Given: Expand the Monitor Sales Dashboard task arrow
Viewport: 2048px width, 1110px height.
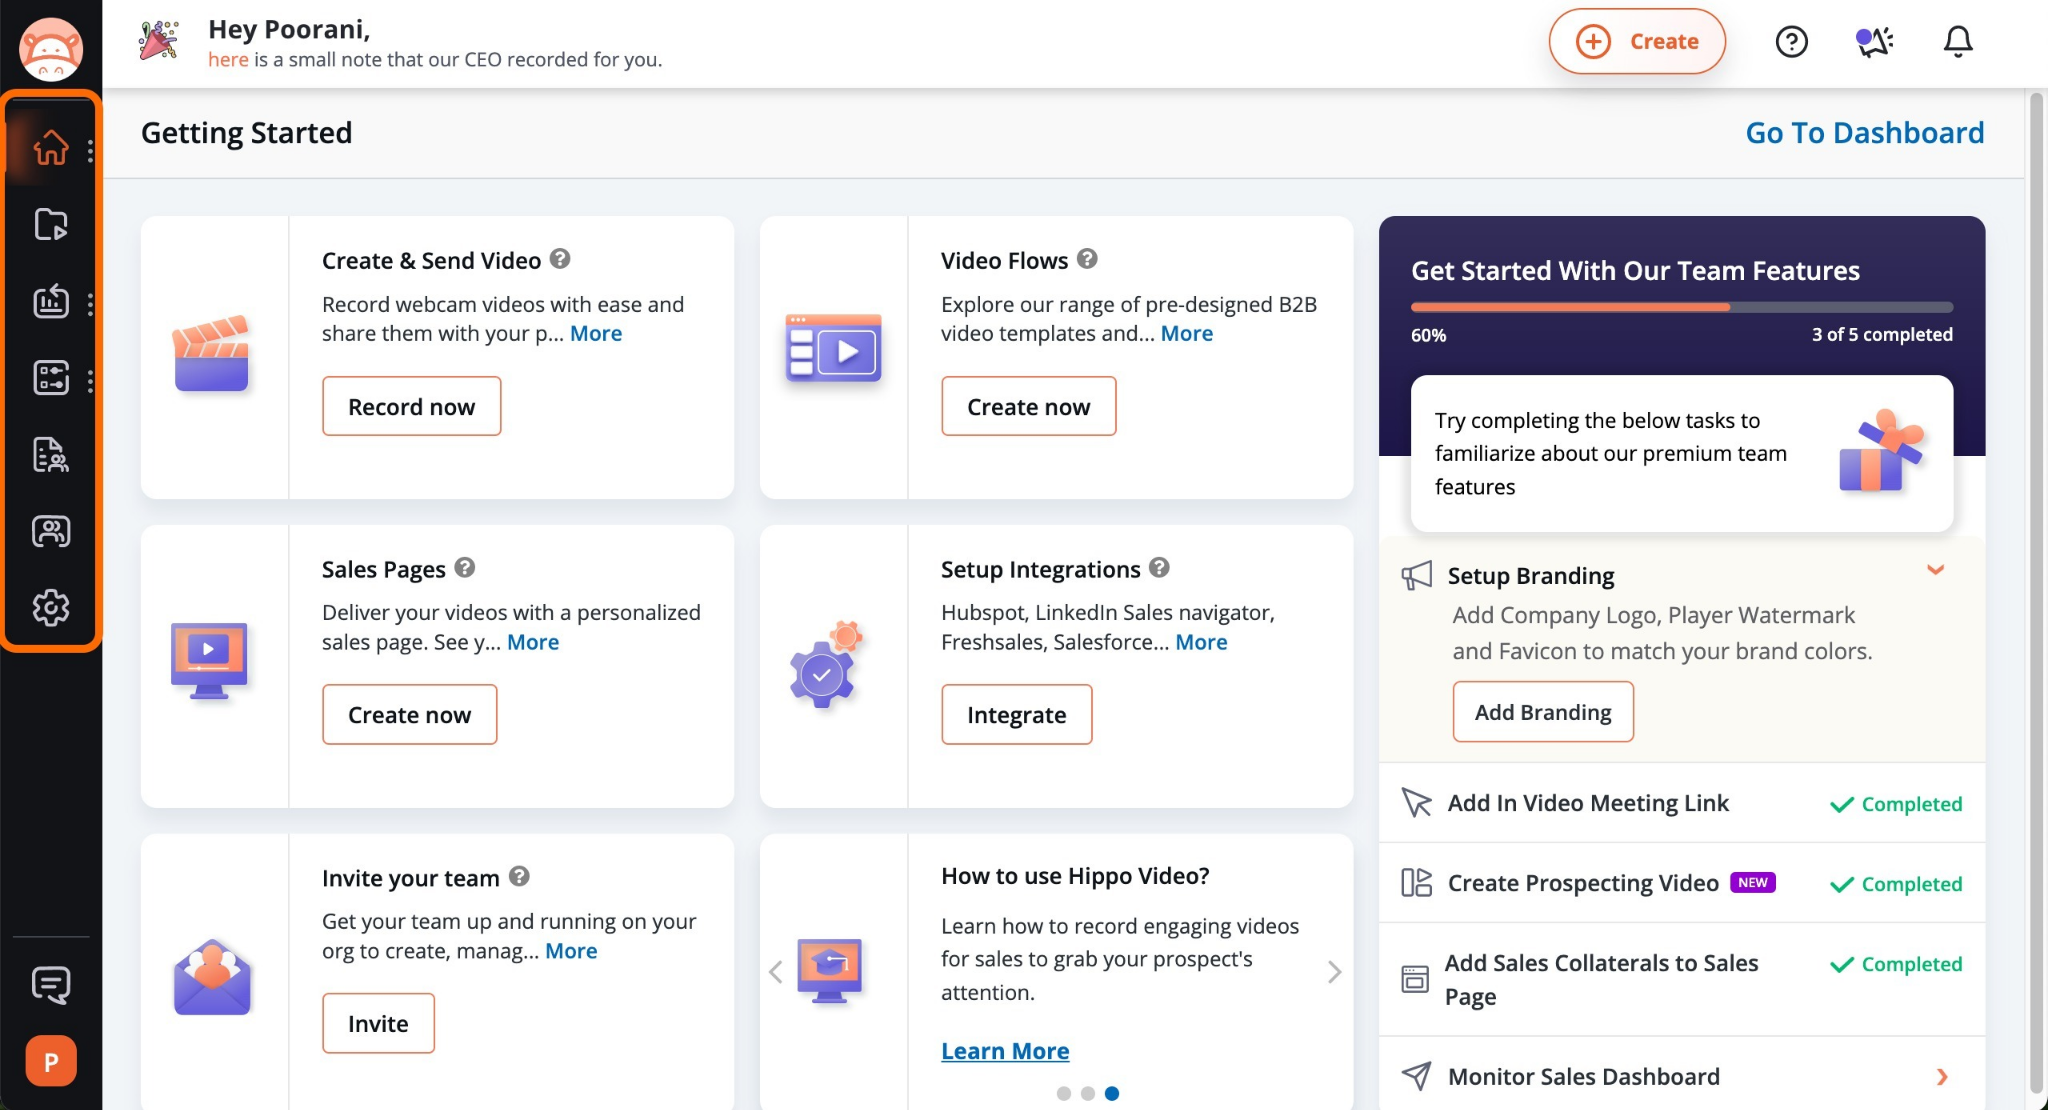Looking at the screenshot, I should coord(1942,1077).
